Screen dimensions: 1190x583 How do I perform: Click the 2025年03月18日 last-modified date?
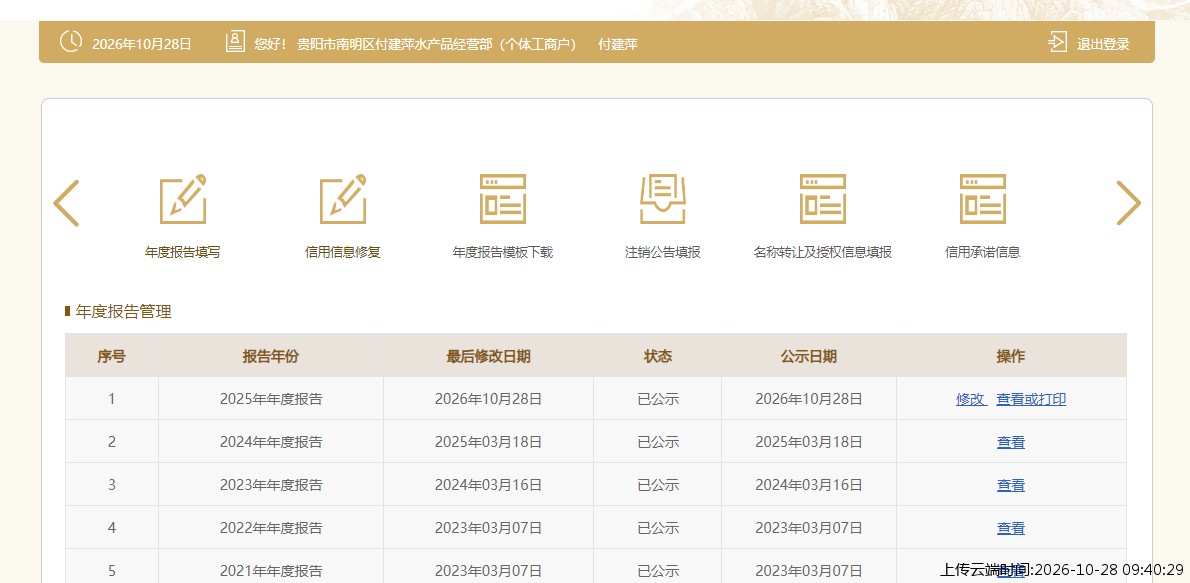(489, 442)
